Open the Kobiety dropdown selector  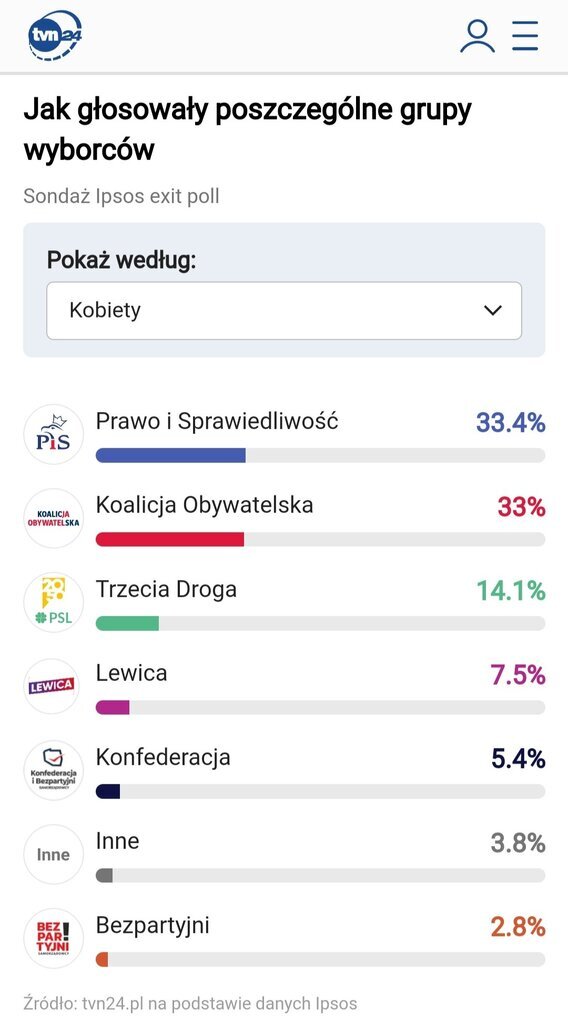(284, 310)
